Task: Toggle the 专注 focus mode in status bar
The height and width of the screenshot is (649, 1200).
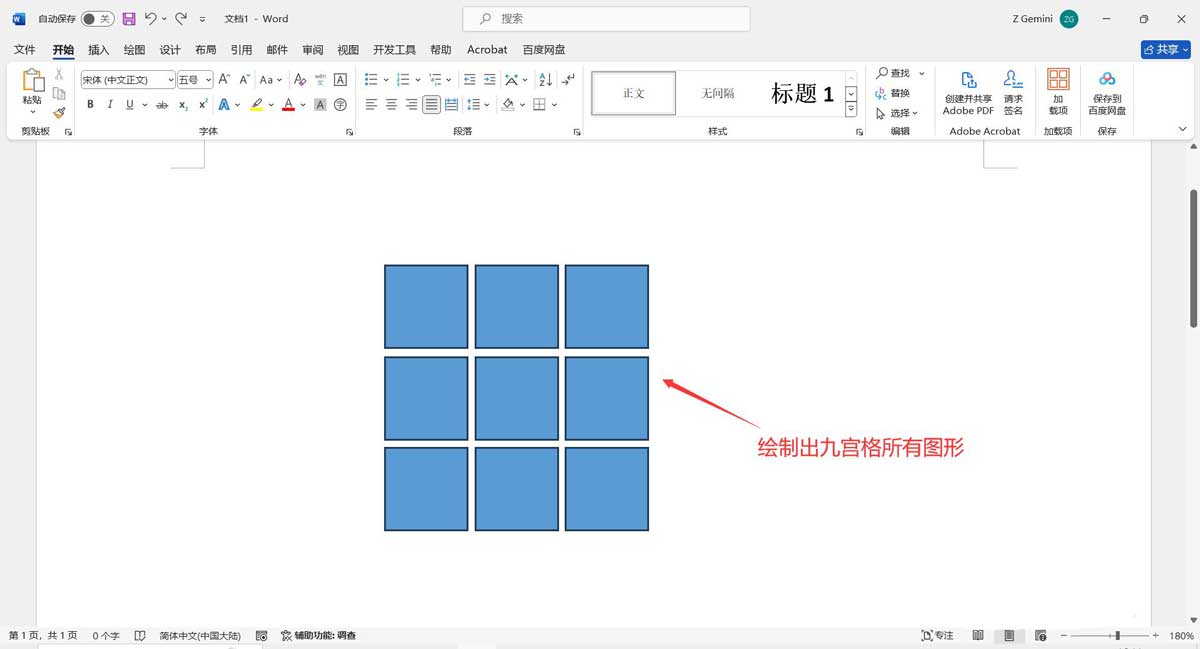Action: [x=936, y=634]
